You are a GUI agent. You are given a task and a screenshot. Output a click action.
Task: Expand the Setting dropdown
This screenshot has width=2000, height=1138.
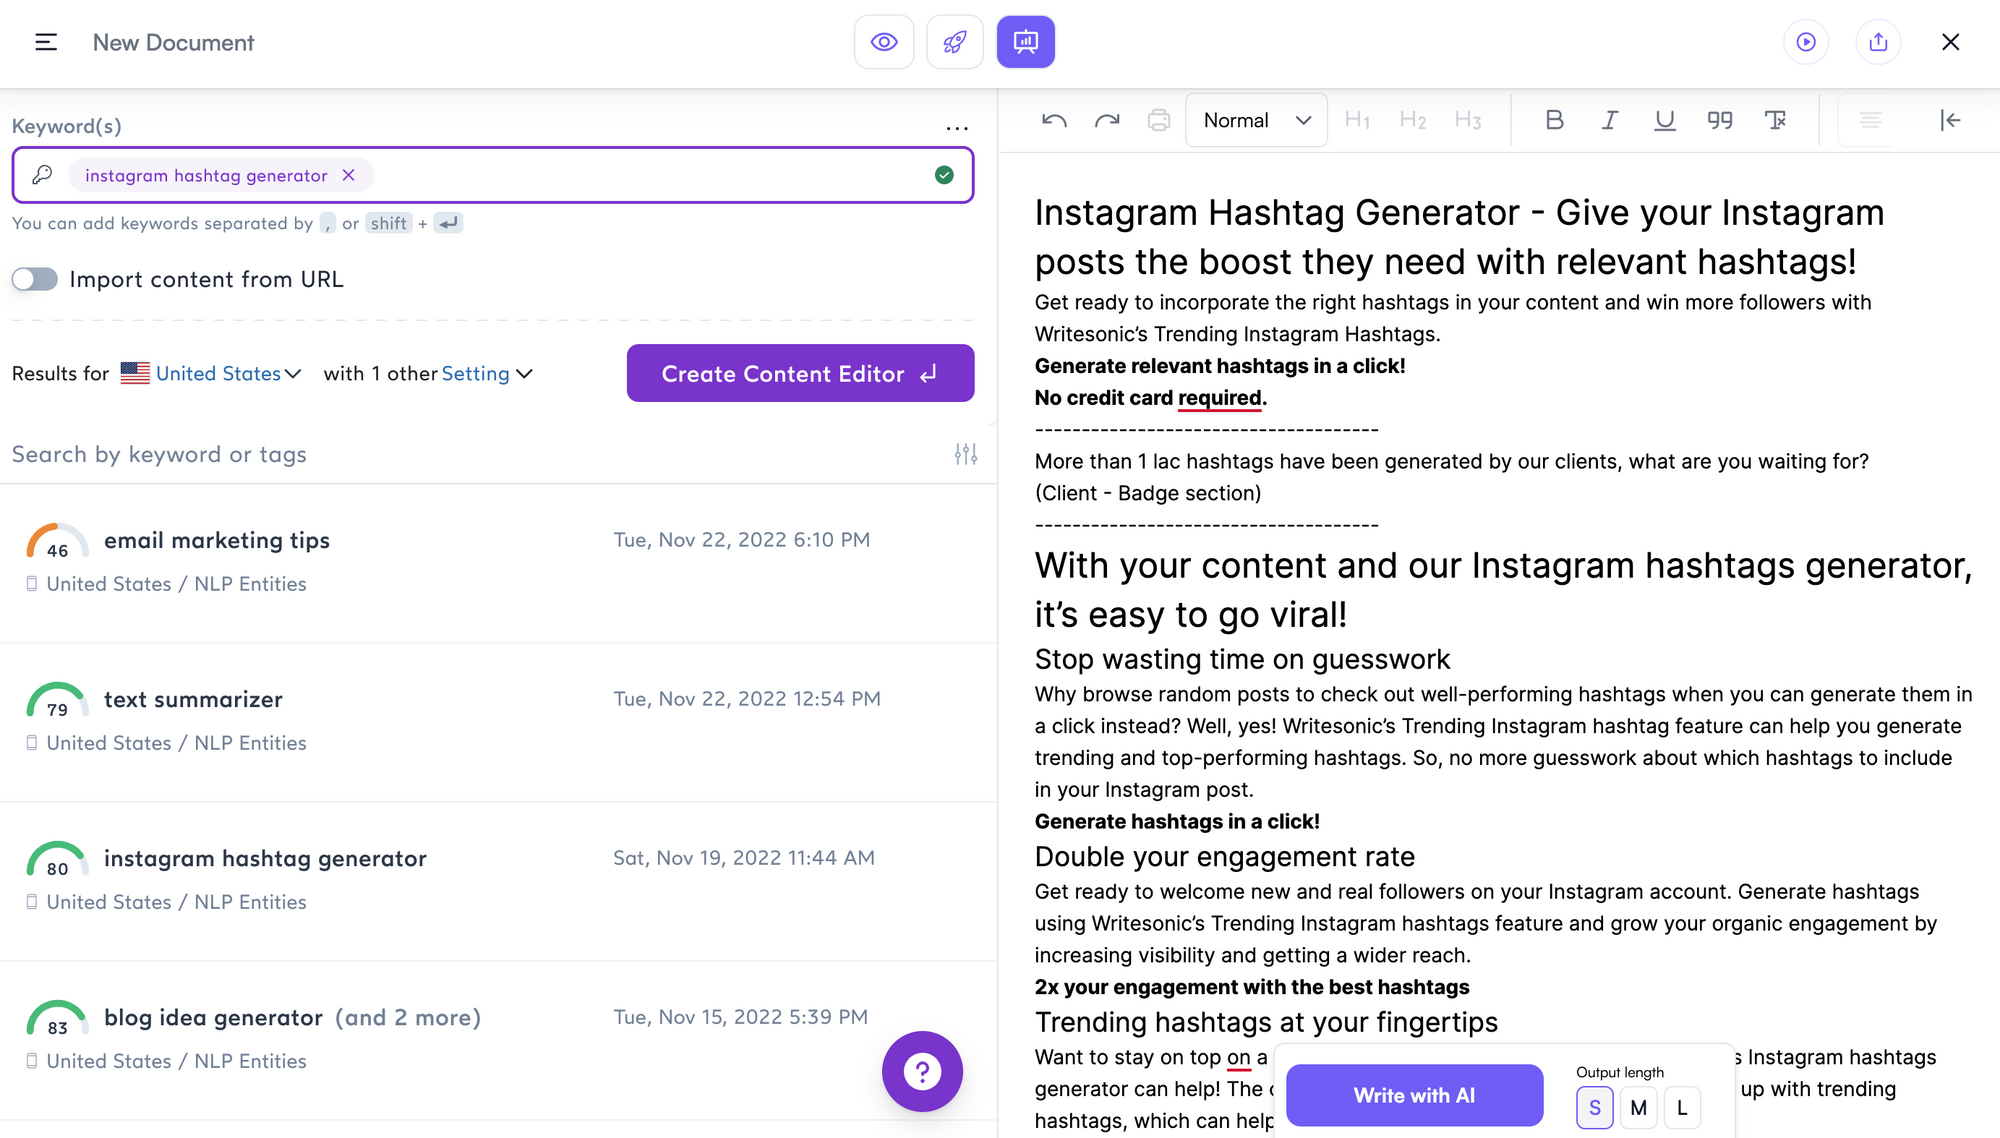click(x=487, y=373)
